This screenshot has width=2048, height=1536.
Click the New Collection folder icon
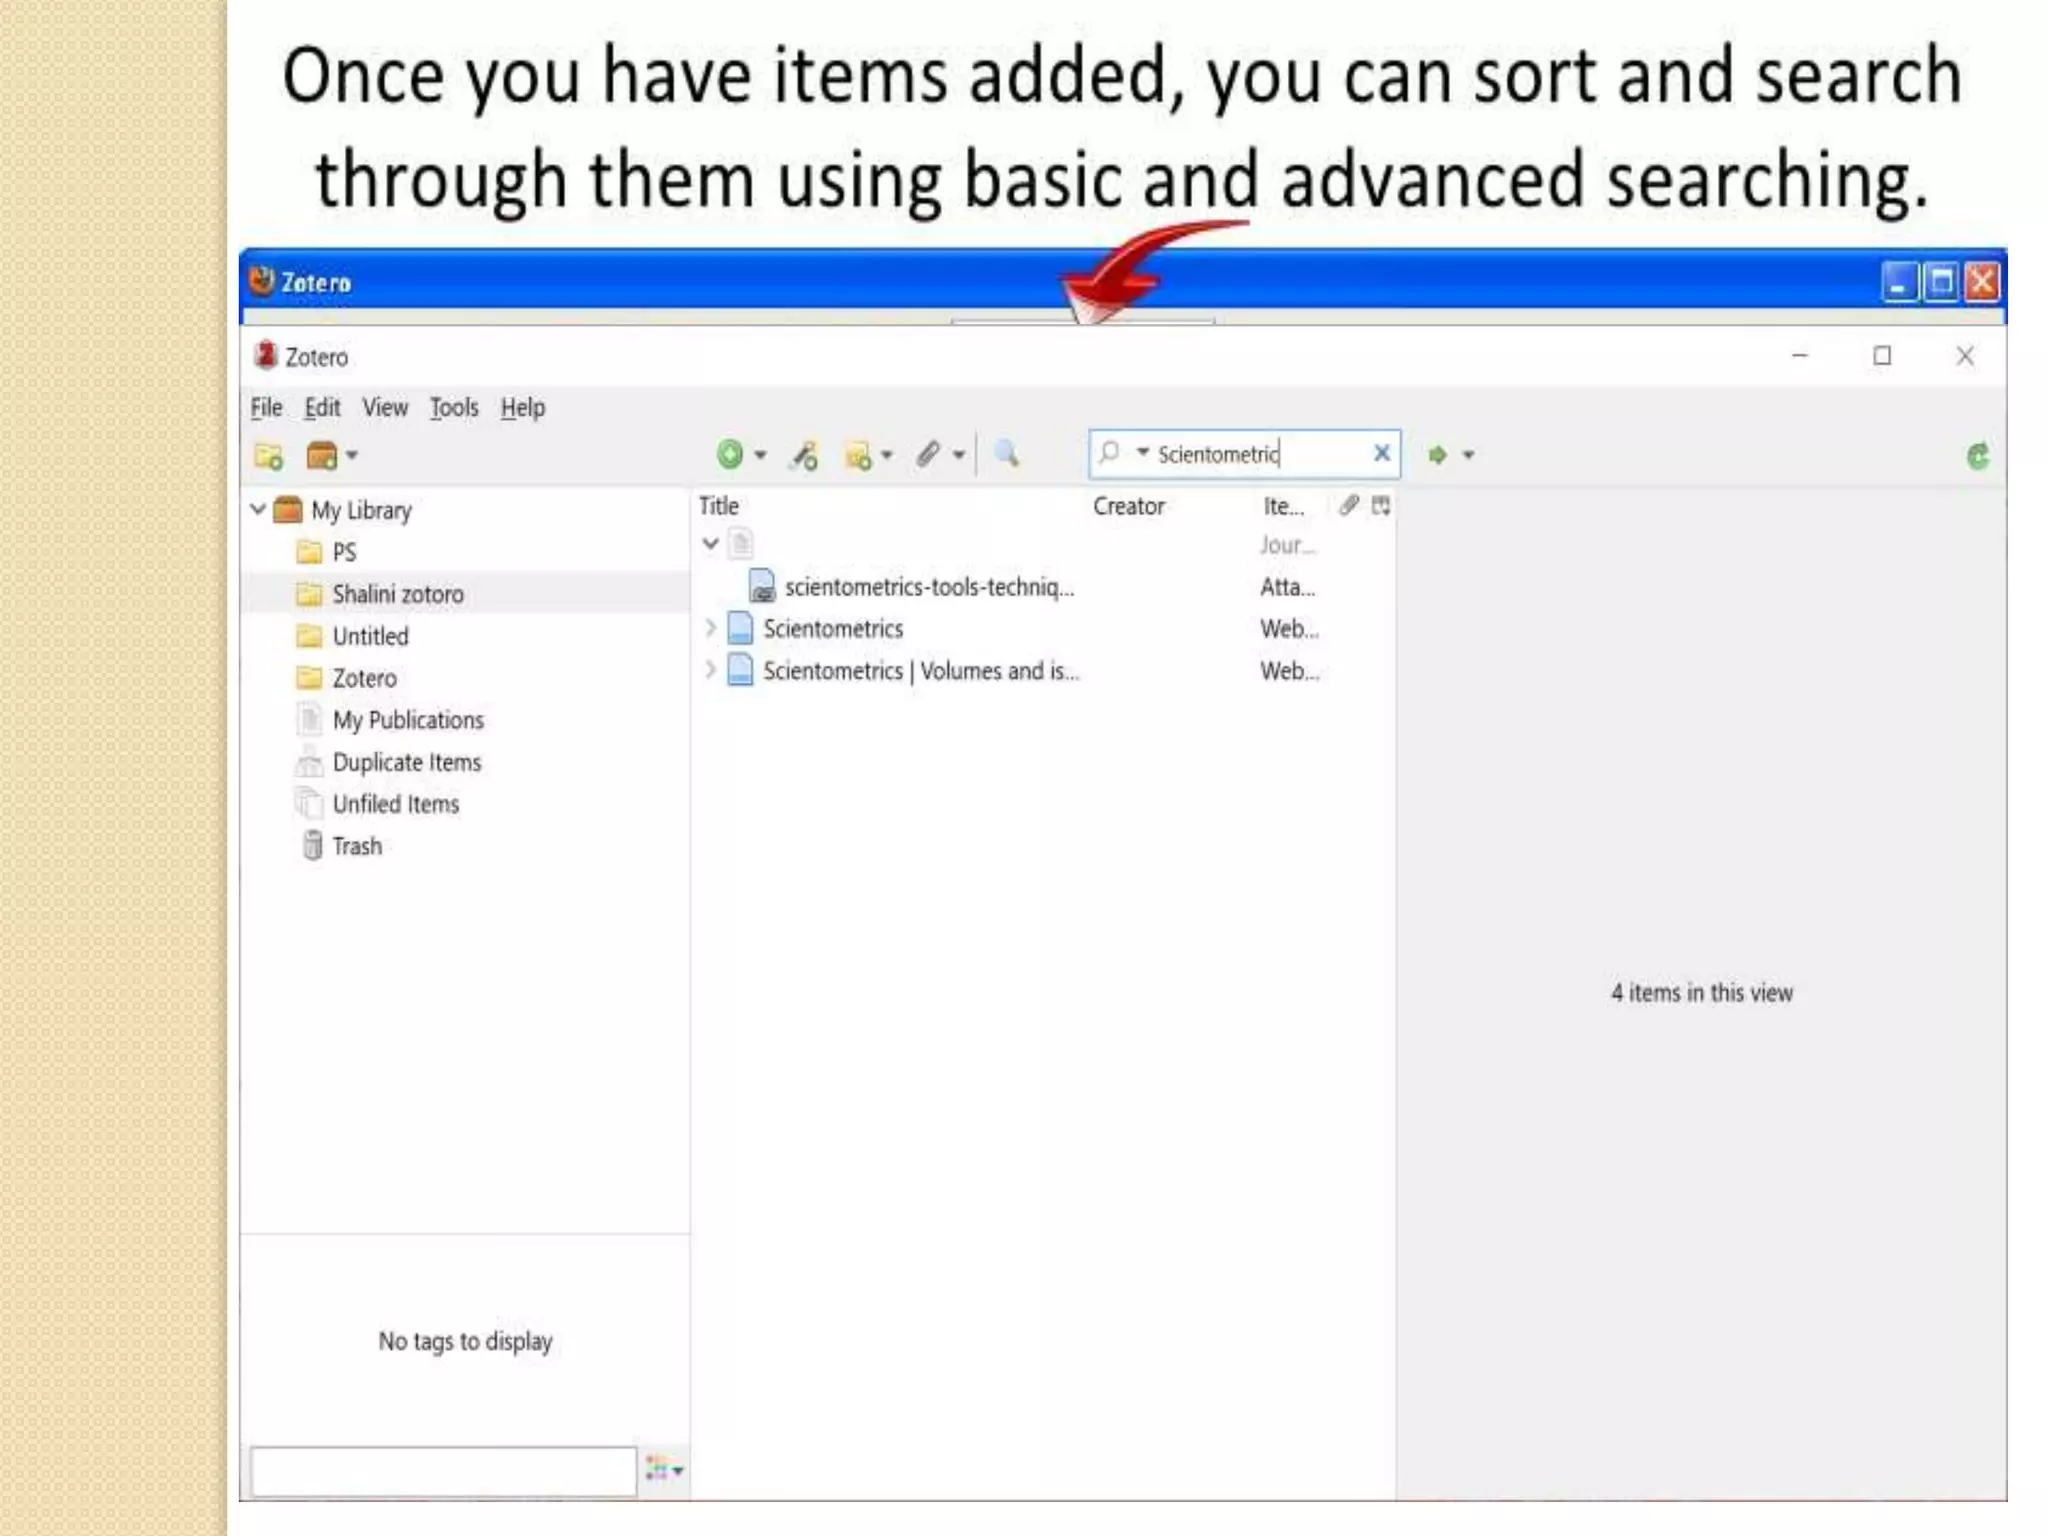[x=268, y=457]
